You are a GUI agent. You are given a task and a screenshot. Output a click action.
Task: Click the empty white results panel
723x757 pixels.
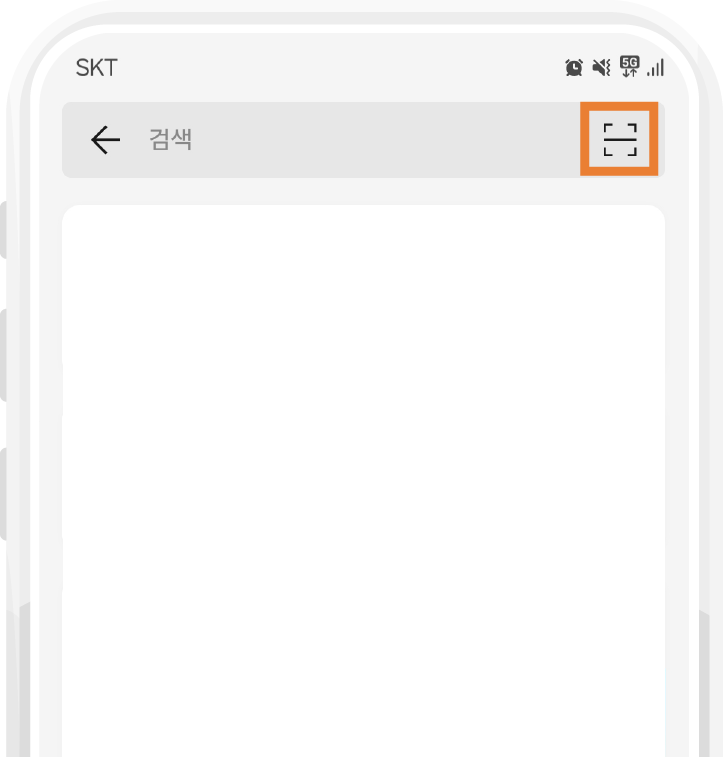(x=363, y=481)
